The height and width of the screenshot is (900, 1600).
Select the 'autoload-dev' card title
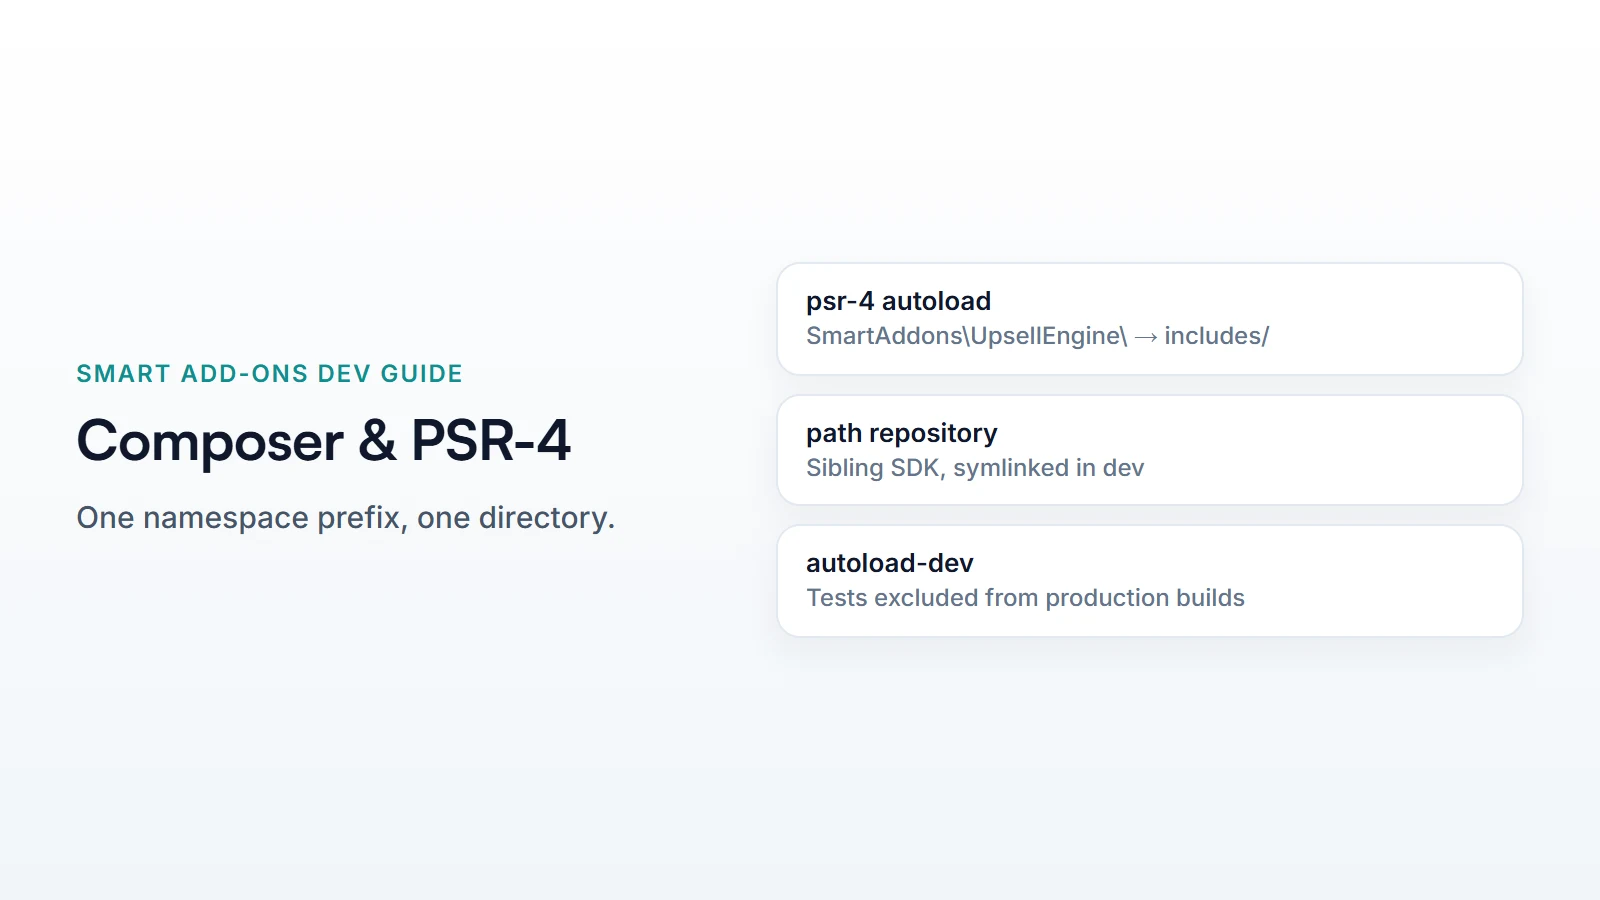889,563
